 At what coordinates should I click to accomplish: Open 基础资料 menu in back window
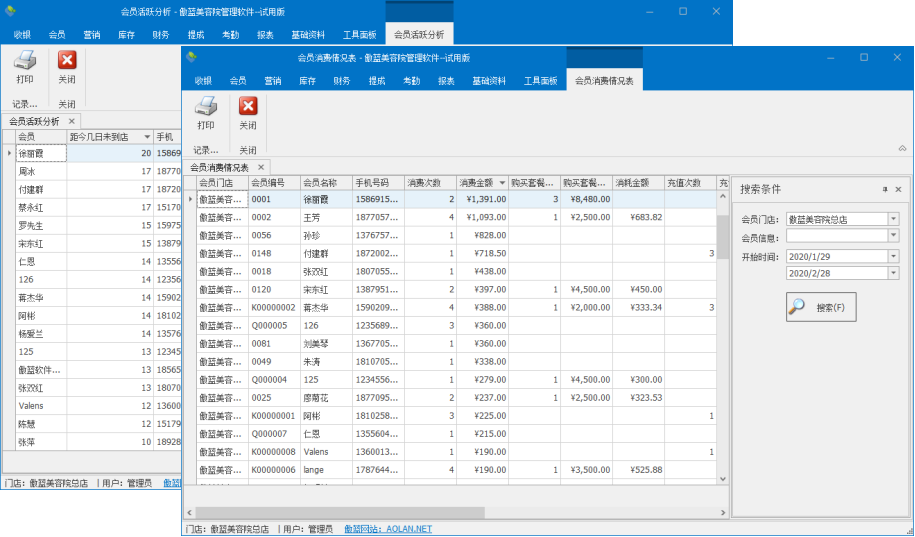click(x=308, y=34)
